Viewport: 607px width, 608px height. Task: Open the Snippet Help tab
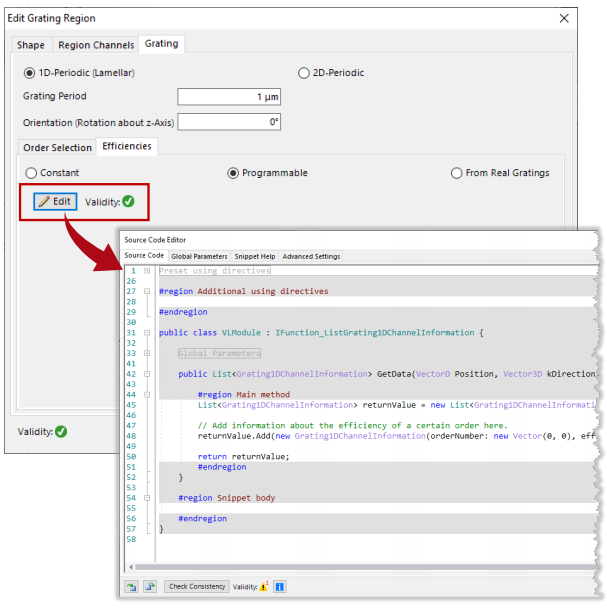pos(254,256)
